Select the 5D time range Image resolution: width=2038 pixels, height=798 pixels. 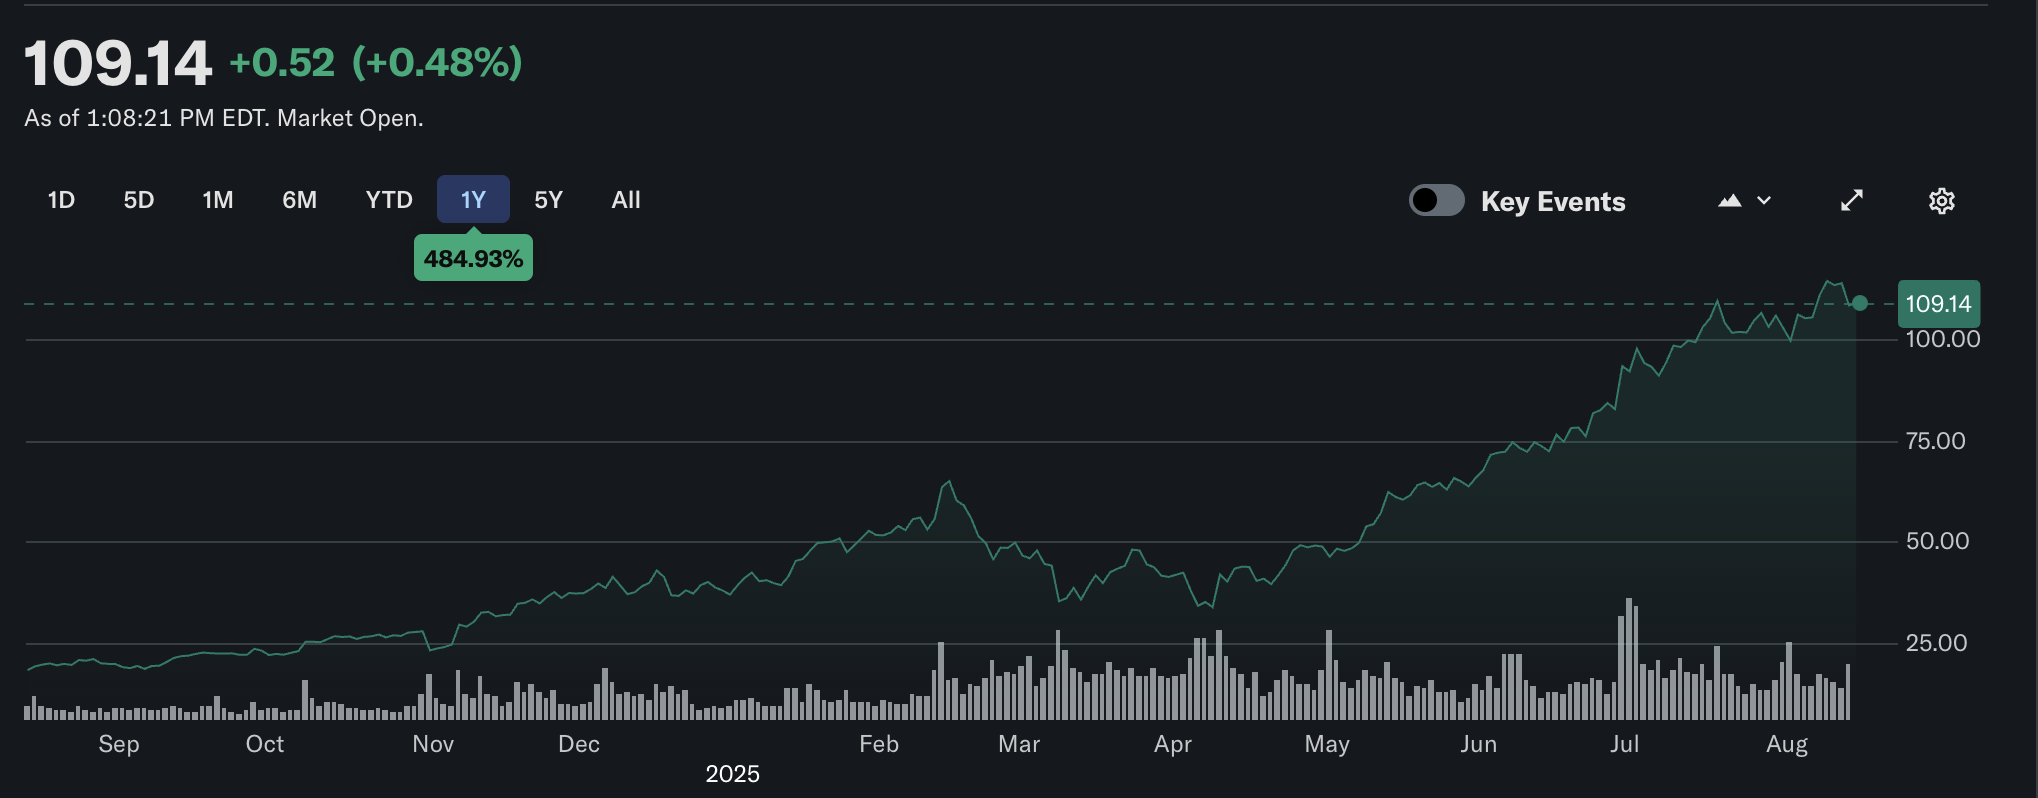pyautogui.click(x=139, y=199)
